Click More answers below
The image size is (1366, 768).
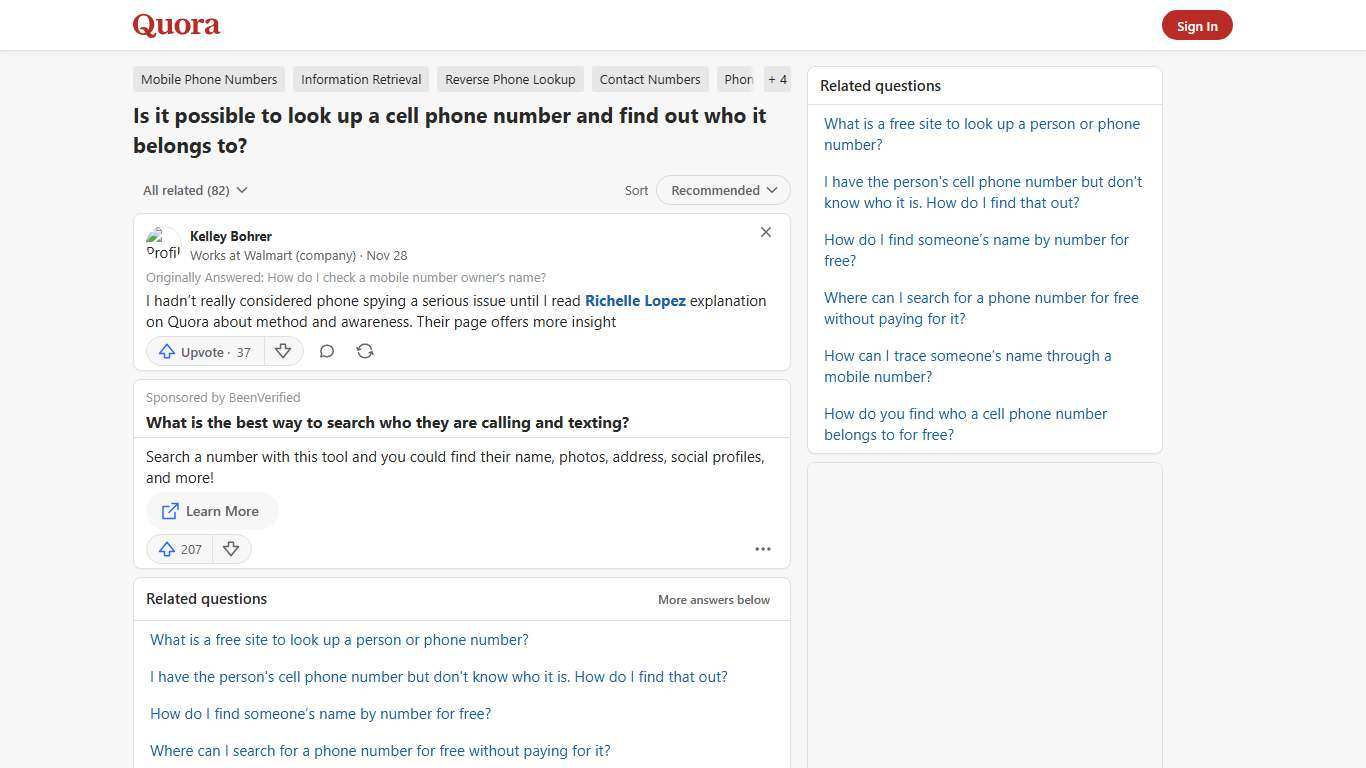coord(713,599)
